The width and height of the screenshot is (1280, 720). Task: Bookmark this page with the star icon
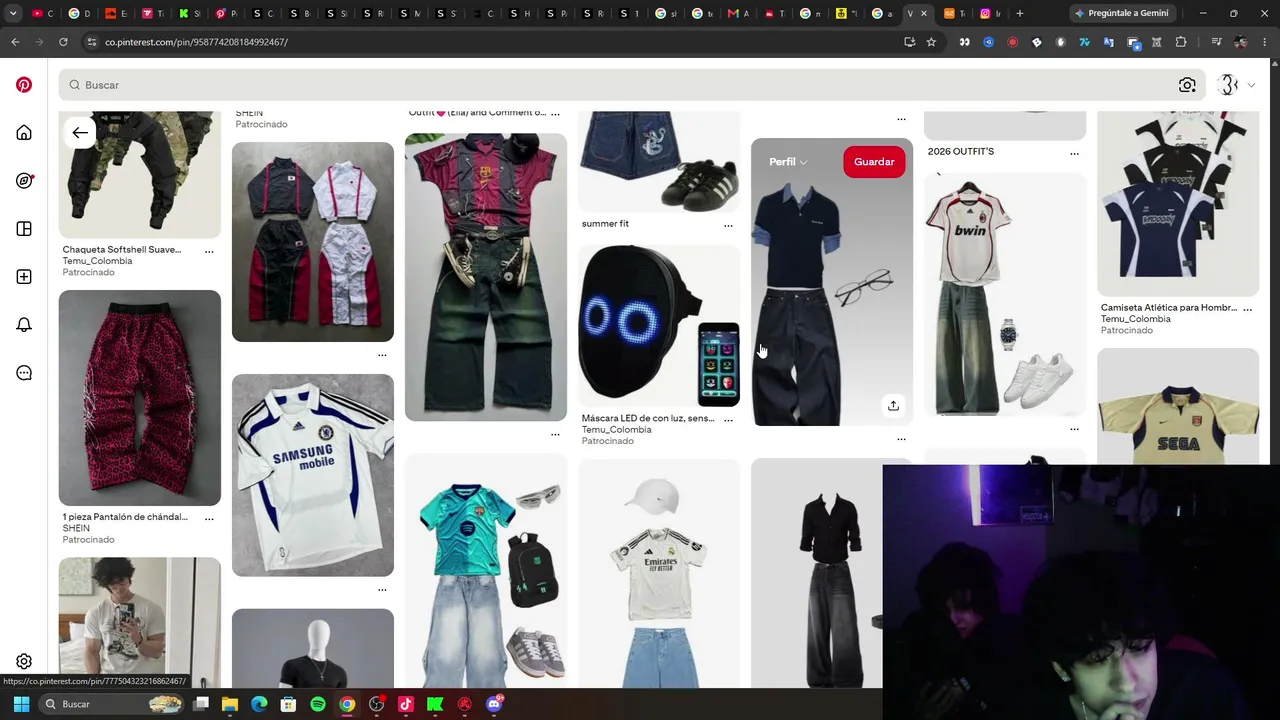point(931,42)
